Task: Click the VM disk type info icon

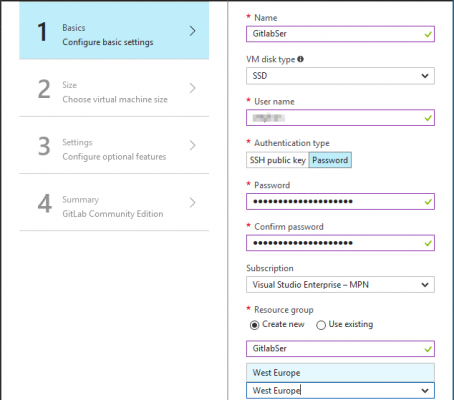Action: click(x=300, y=59)
